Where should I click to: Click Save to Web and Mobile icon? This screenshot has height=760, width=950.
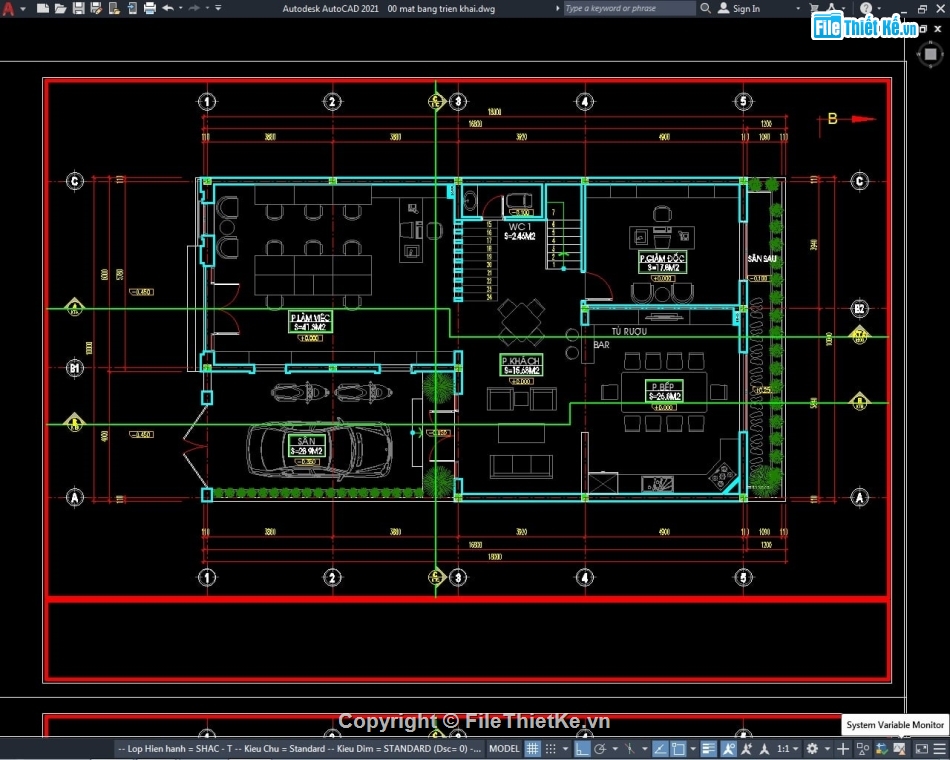132,8
